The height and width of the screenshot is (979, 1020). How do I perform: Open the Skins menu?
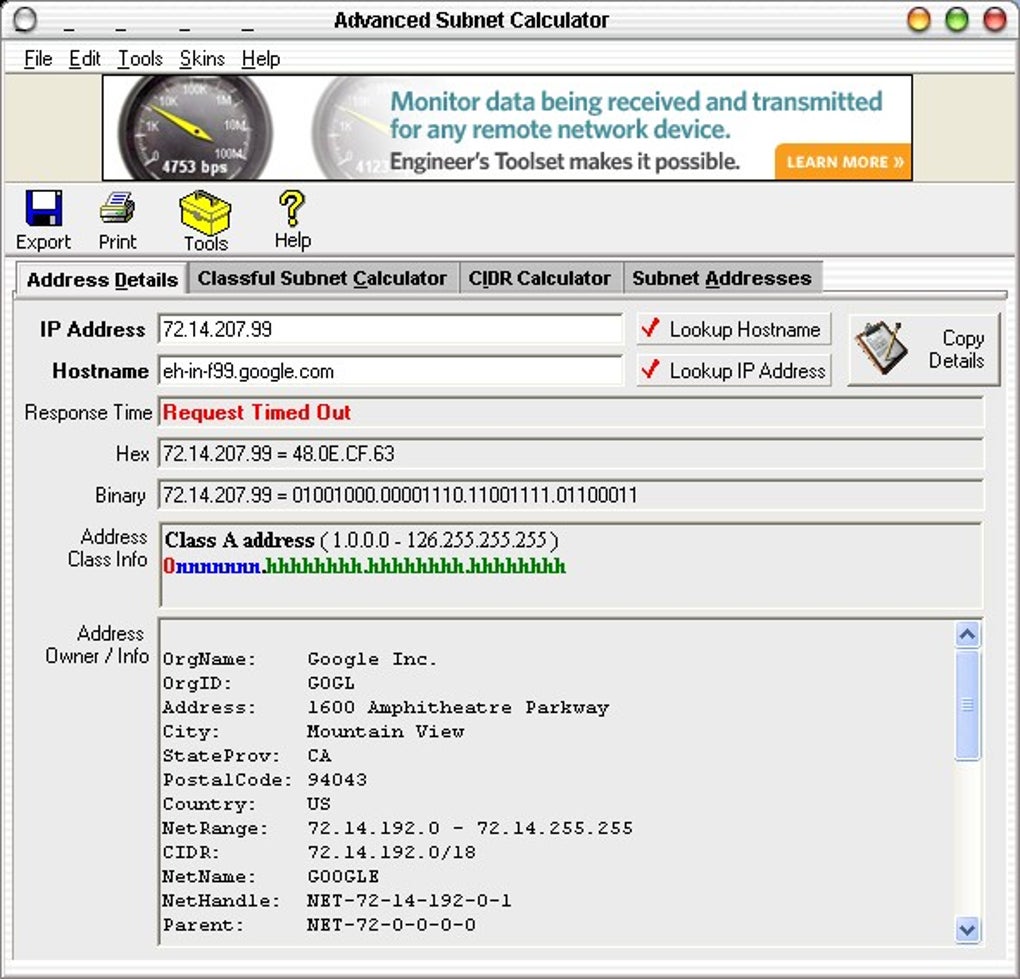tap(202, 59)
